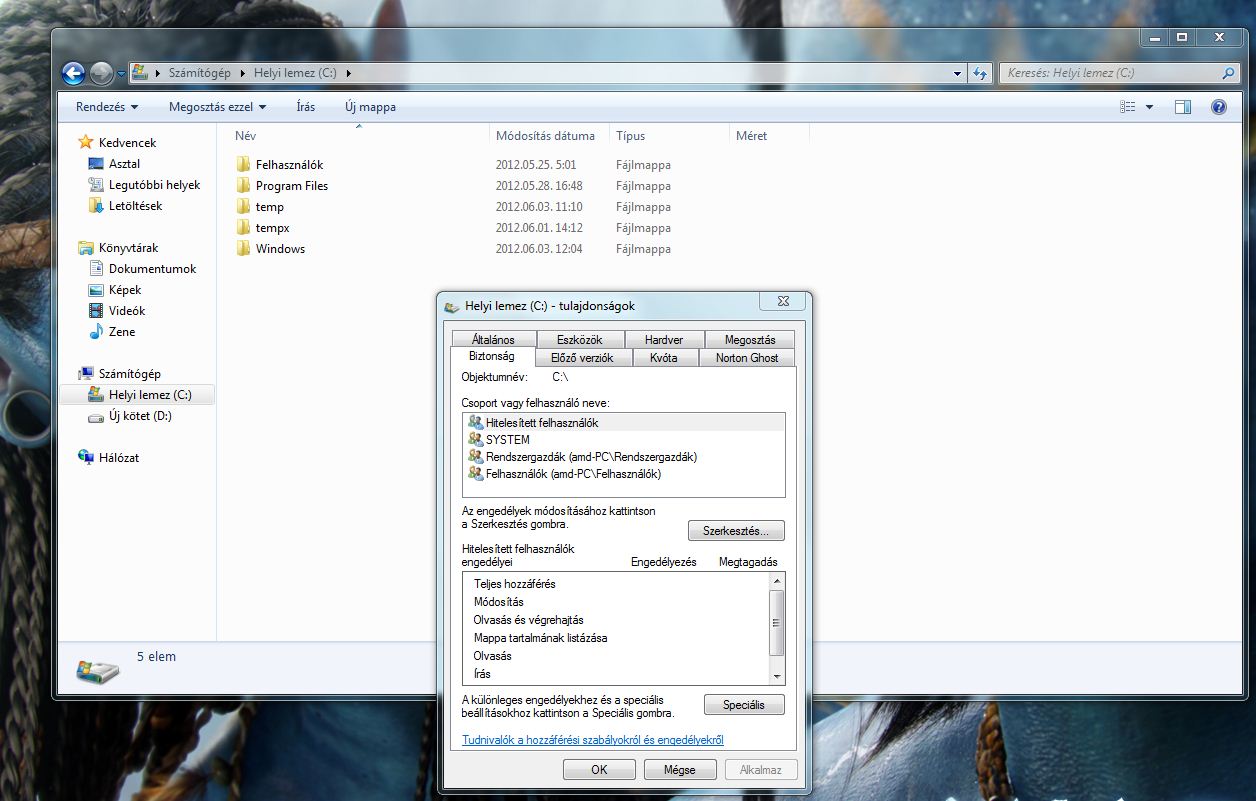This screenshot has width=1256, height=801.
Task: Click the Letöltések folder icon
Action: click(x=96, y=206)
